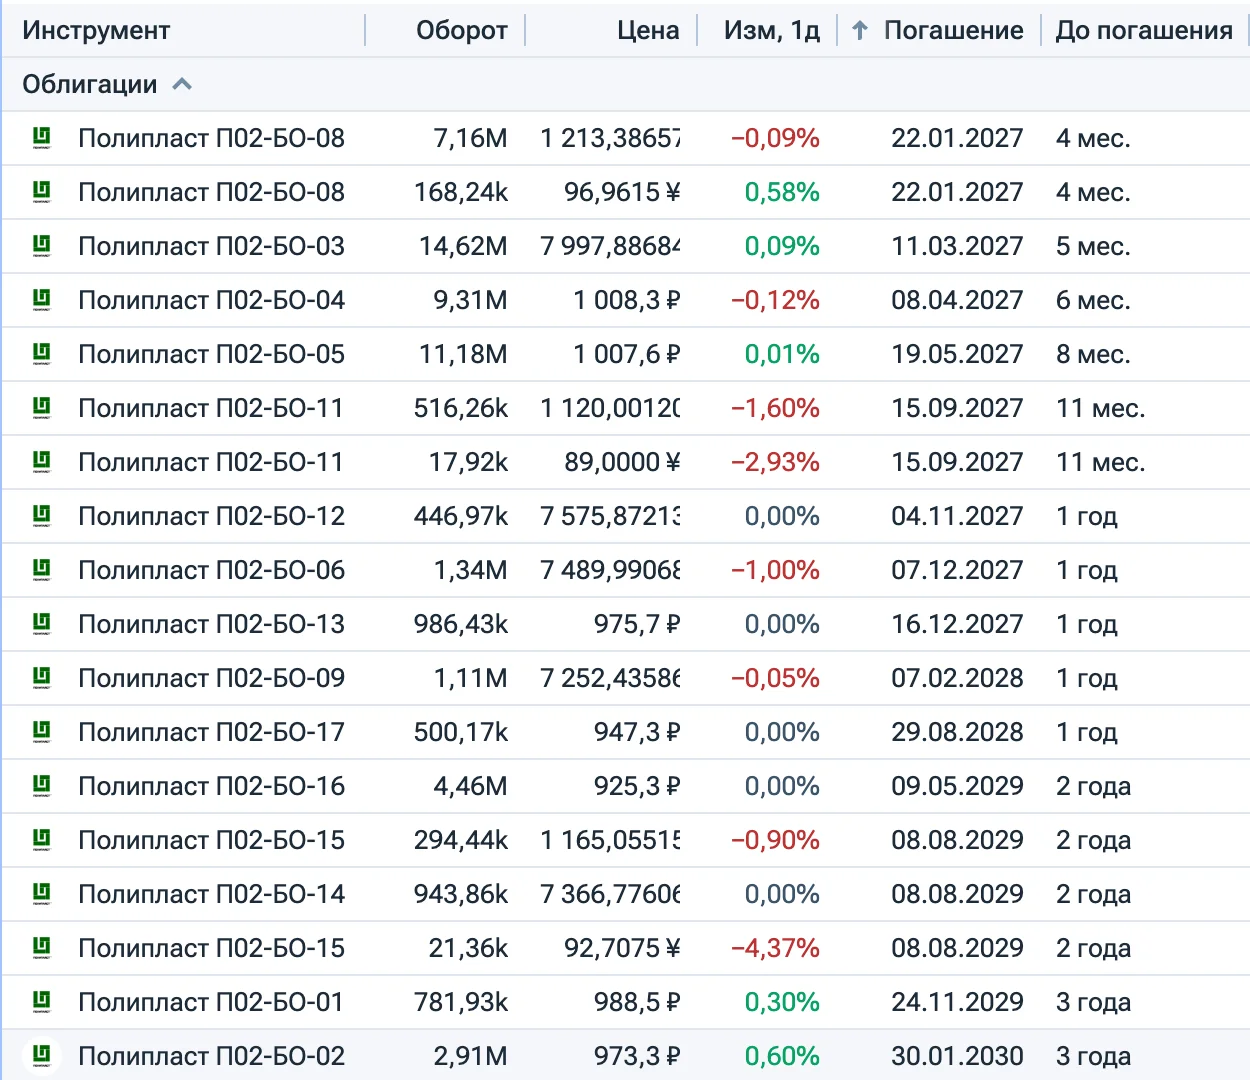Viewport: 1250px width, 1080px height.
Task: Click Полипласт logo in П02-БО-03 row
Action: pos(42,246)
